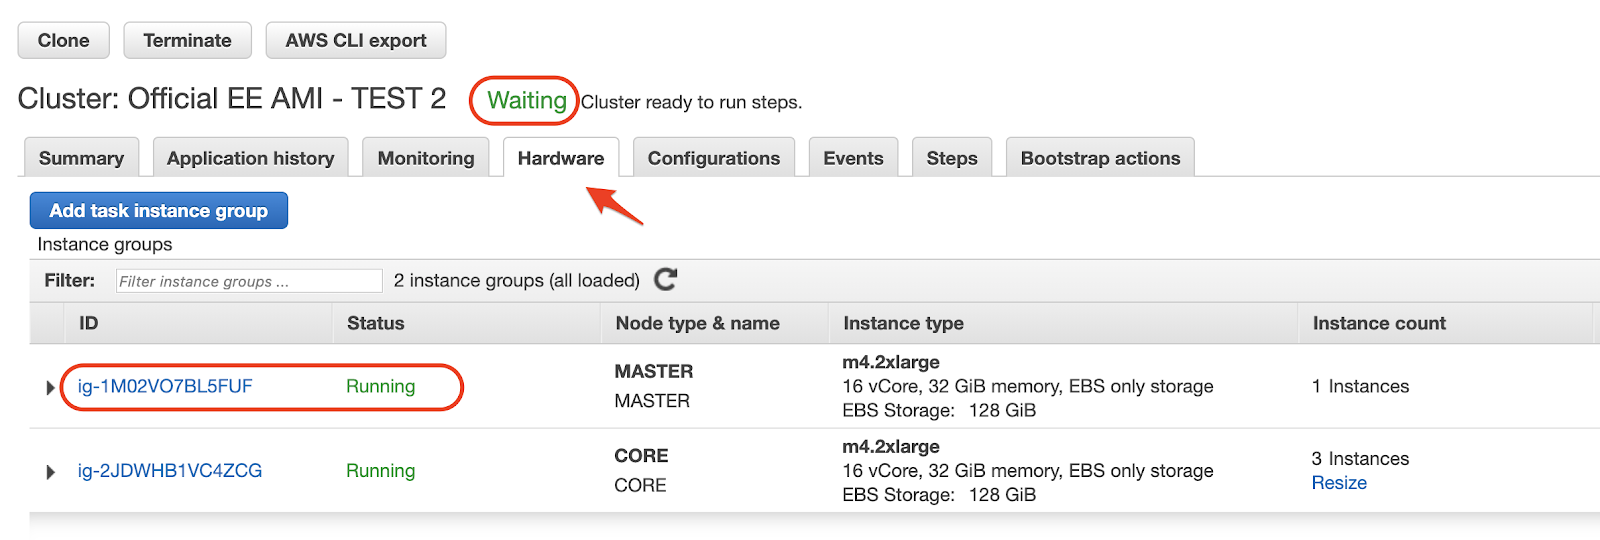Expand the CORE instance group row
Image resolution: width=1600 pixels, height=540 pixels.
coord(50,471)
